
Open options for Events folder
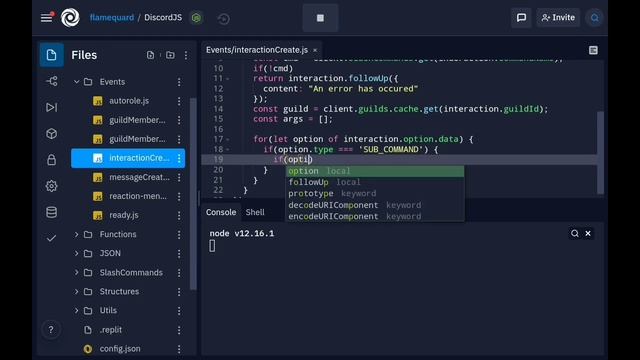point(179,82)
